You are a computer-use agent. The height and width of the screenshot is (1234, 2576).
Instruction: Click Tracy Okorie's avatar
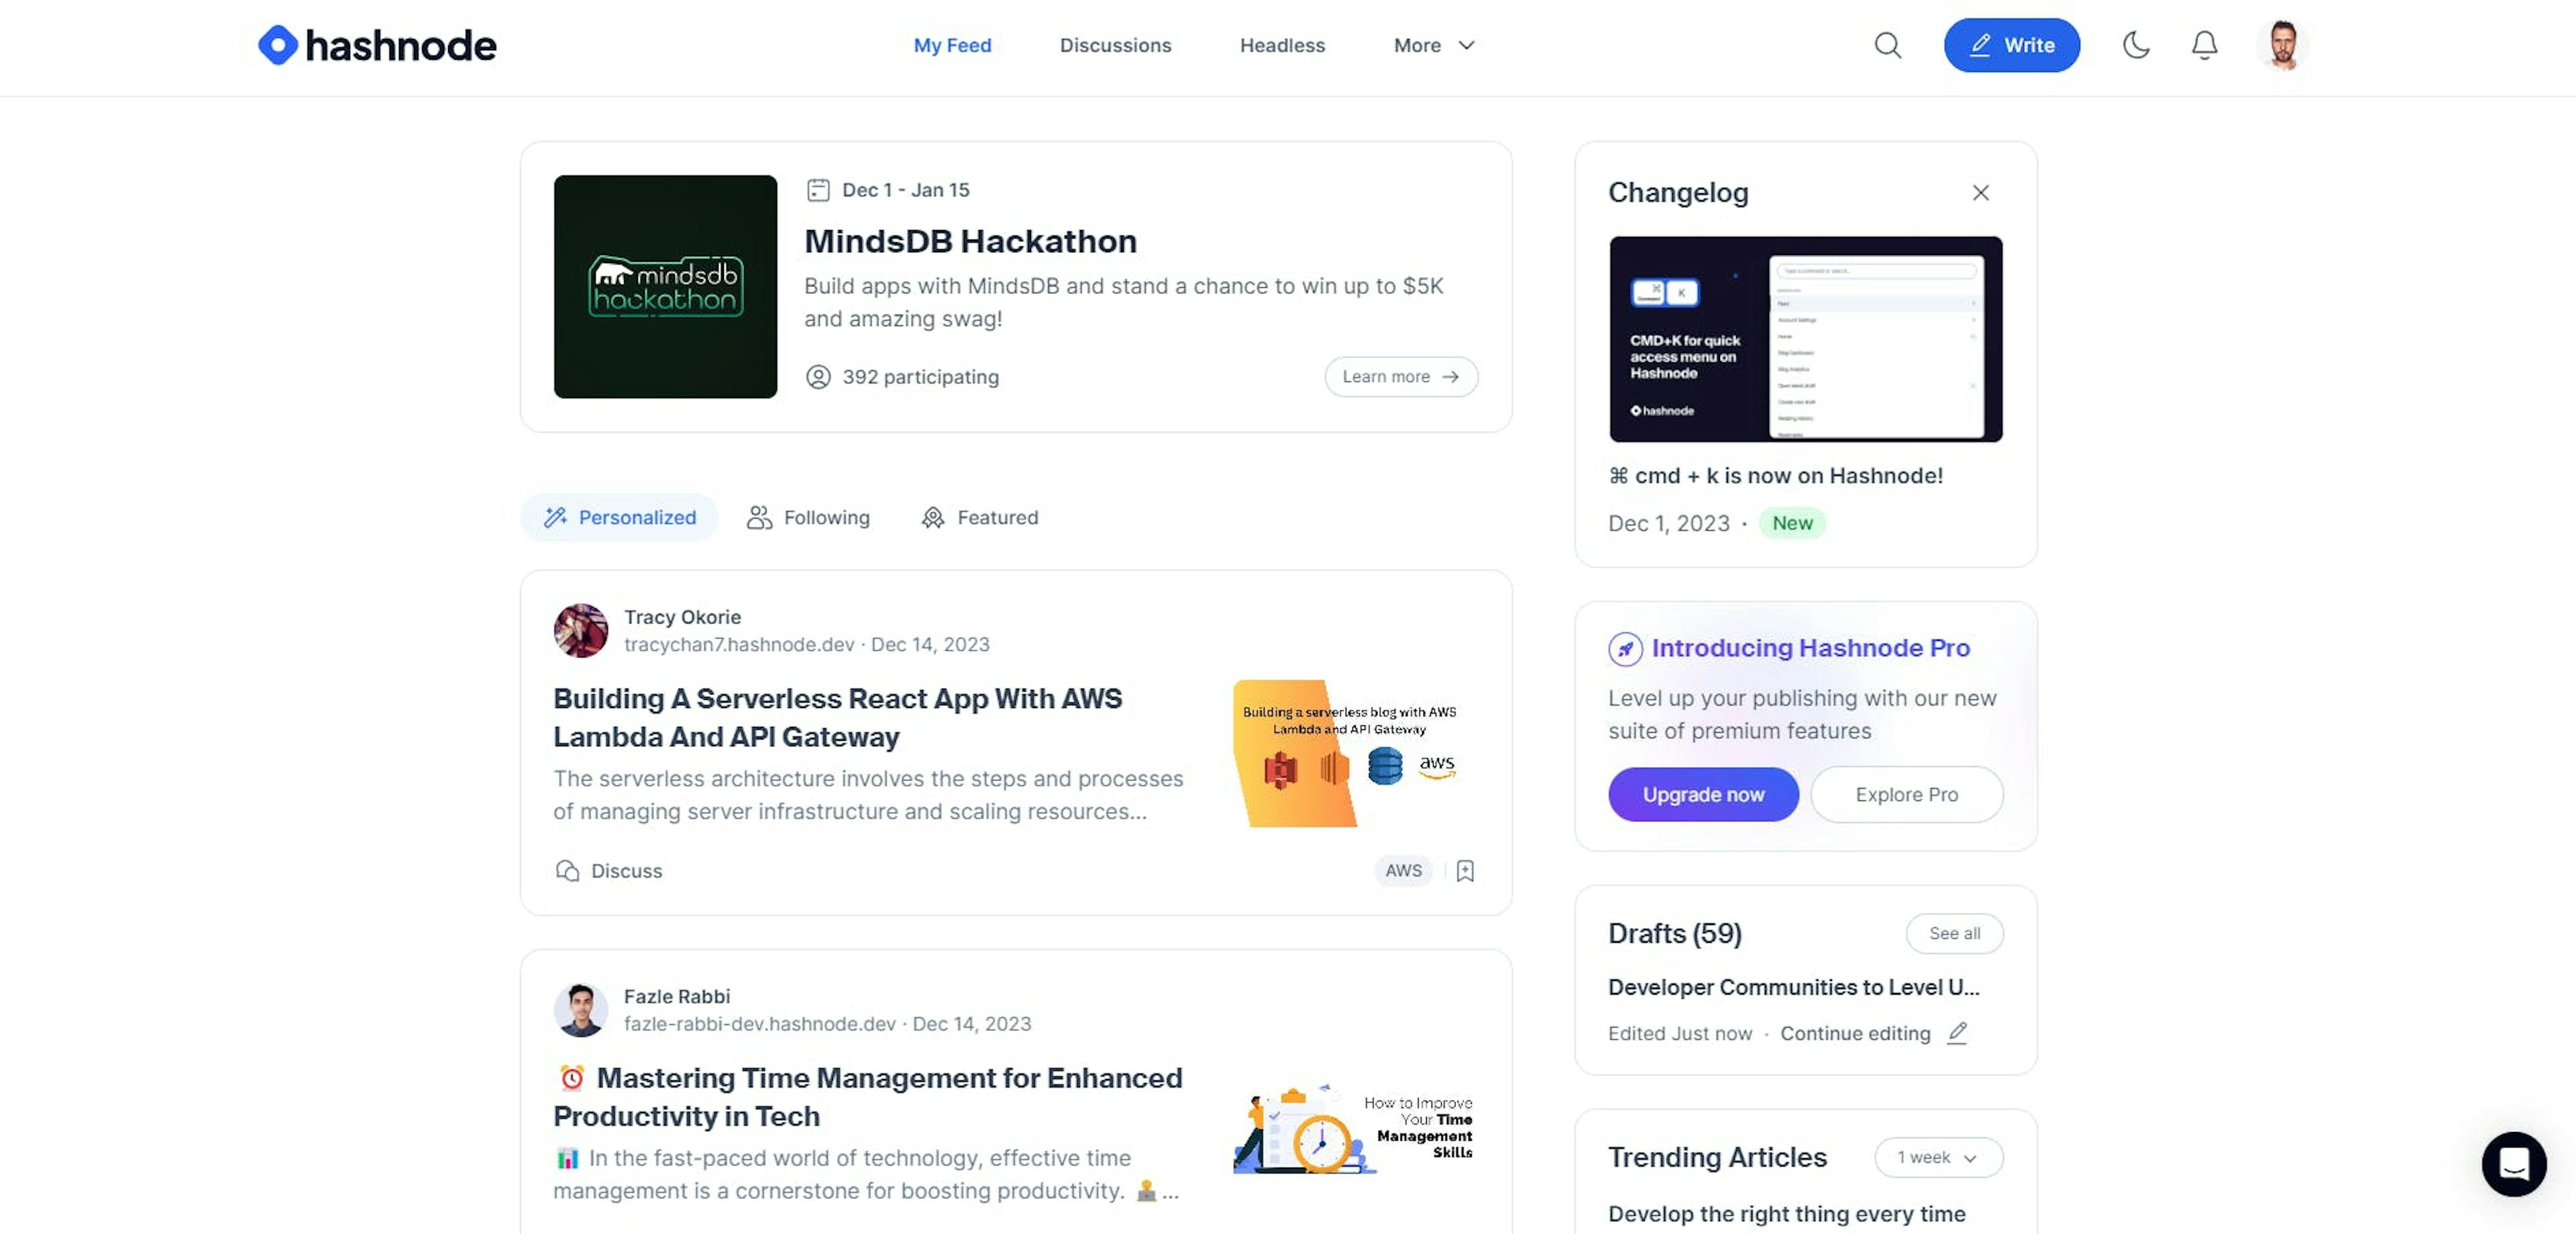(581, 630)
